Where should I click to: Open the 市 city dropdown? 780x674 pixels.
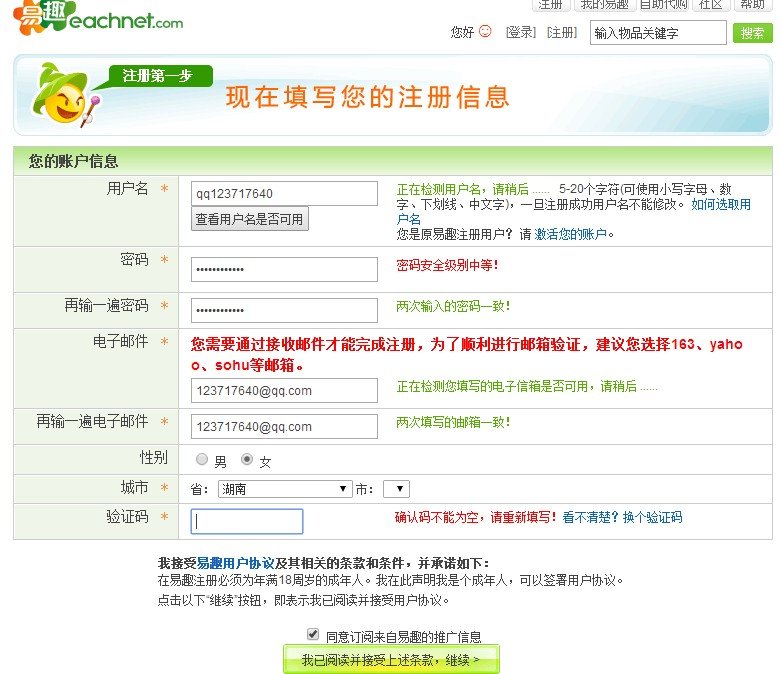(396, 489)
